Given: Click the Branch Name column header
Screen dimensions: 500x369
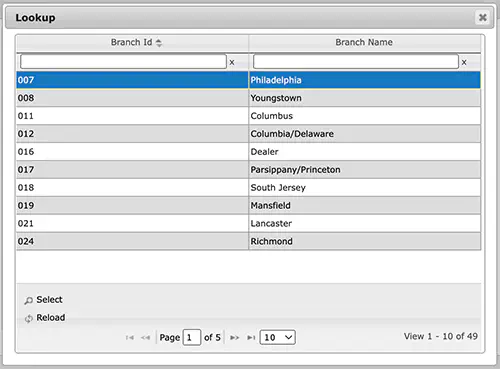Looking at the screenshot, I should [364, 43].
